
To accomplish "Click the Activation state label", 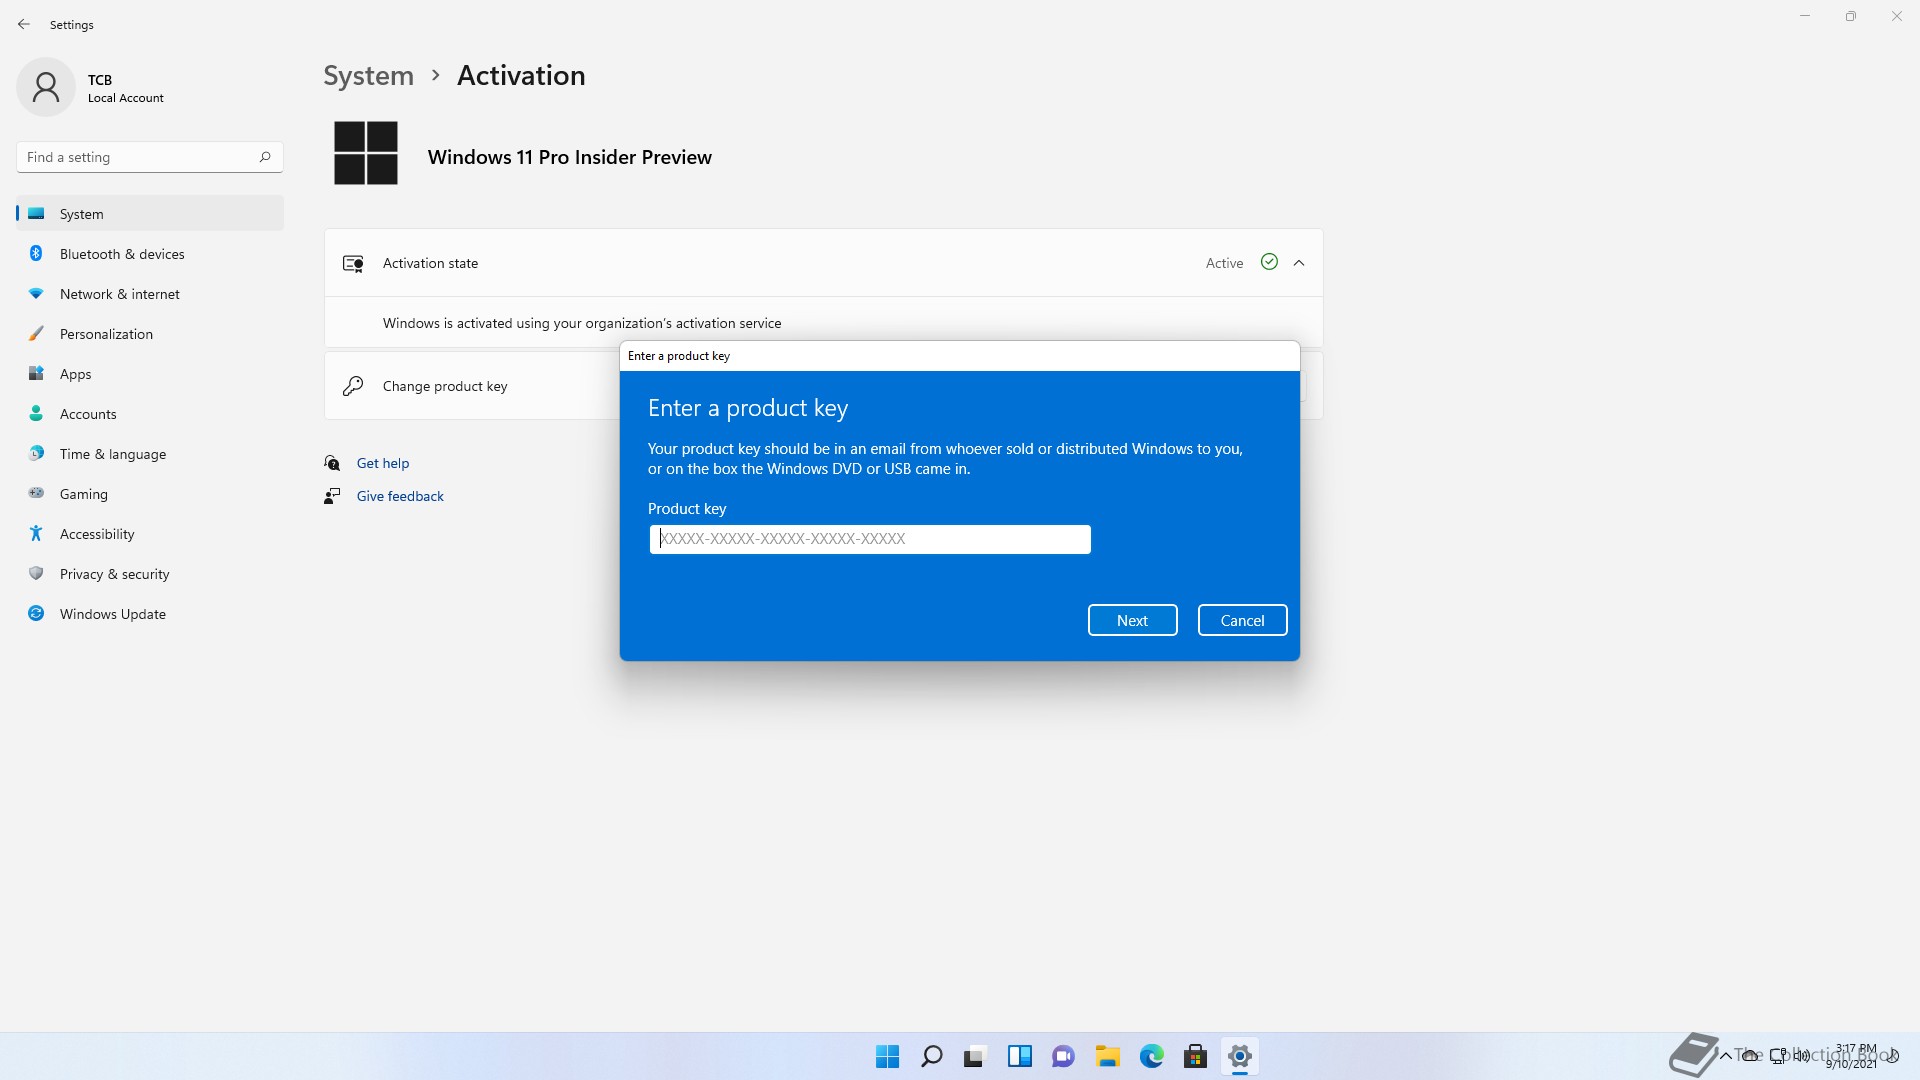I will (430, 263).
